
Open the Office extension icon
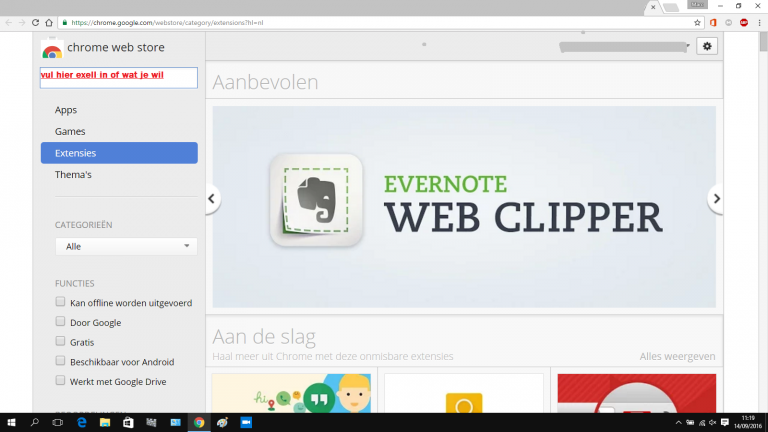coord(713,23)
